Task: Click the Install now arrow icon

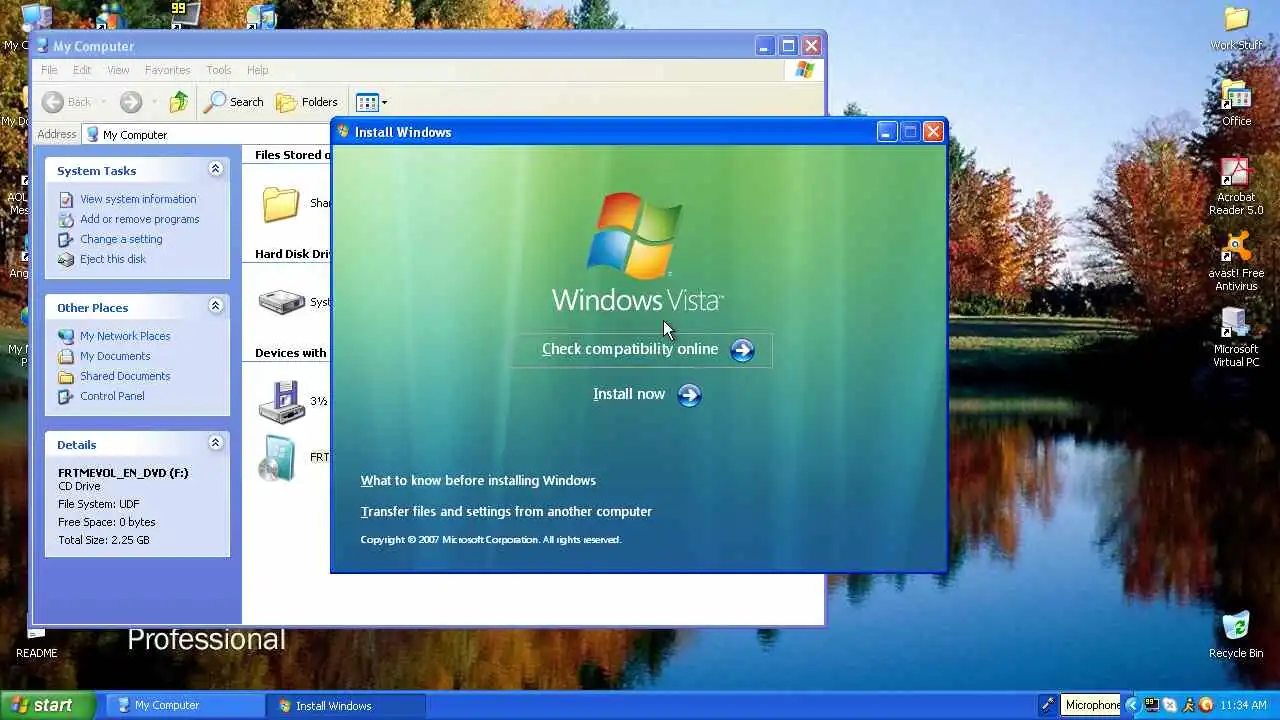Action: [689, 395]
